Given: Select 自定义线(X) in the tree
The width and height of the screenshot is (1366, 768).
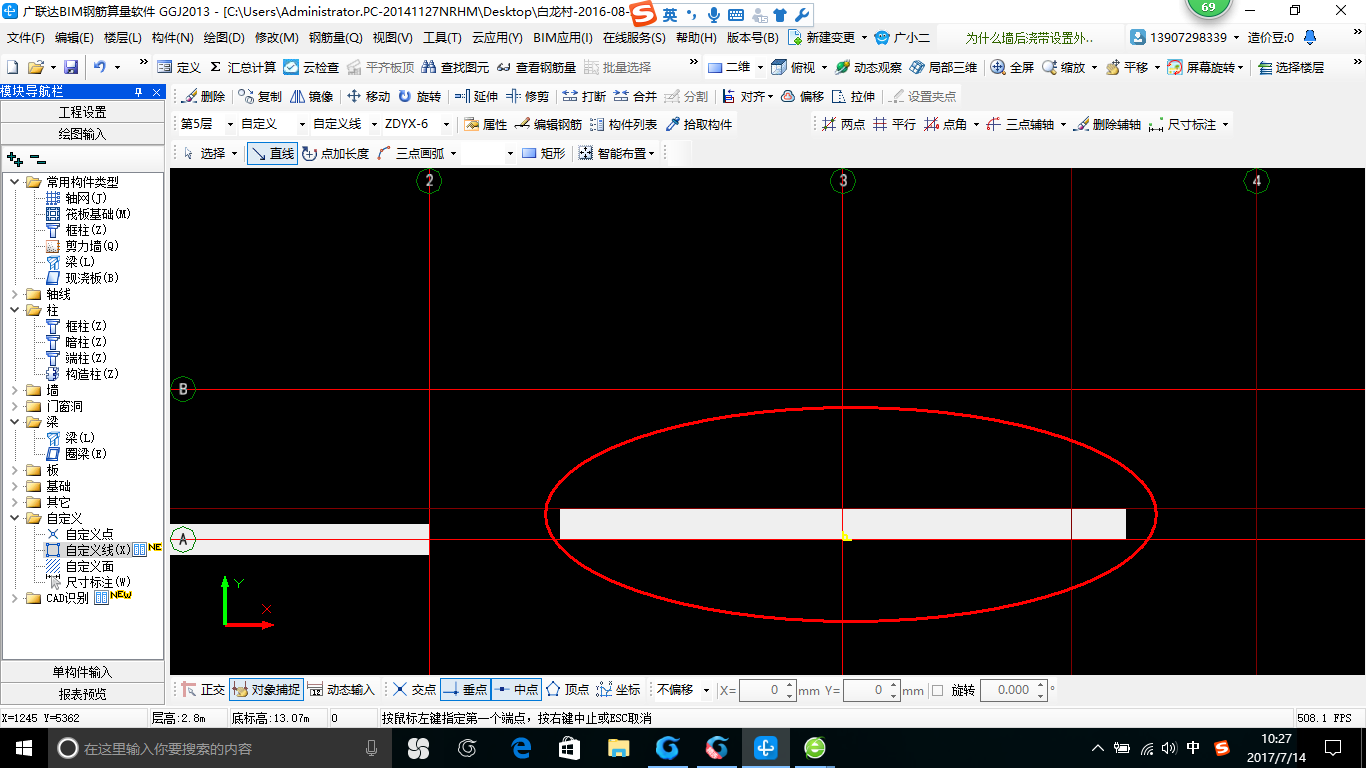Looking at the screenshot, I should (98, 550).
